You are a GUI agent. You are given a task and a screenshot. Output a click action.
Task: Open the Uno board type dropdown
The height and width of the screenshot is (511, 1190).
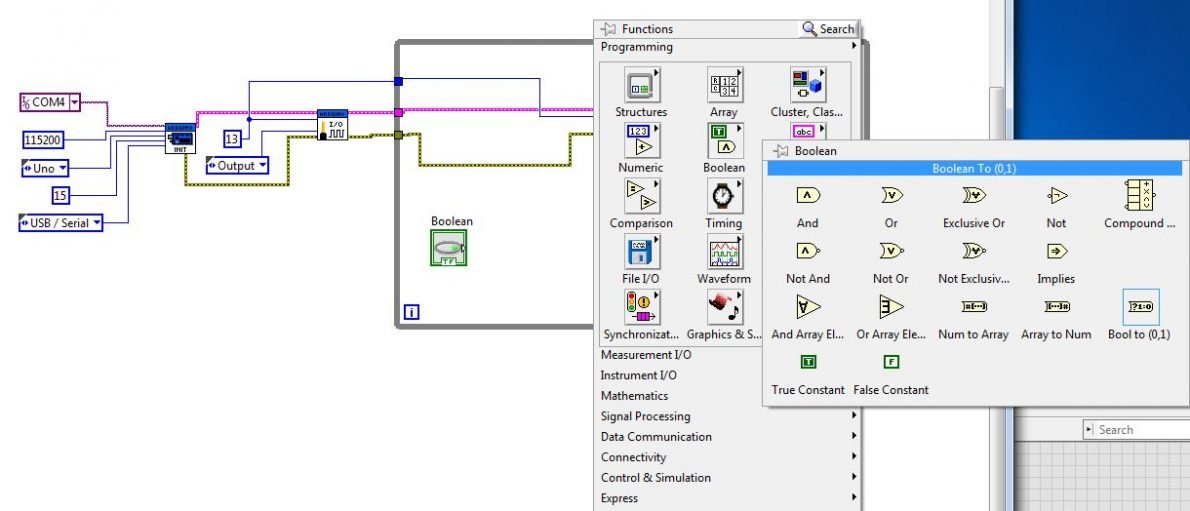tap(62, 168)
